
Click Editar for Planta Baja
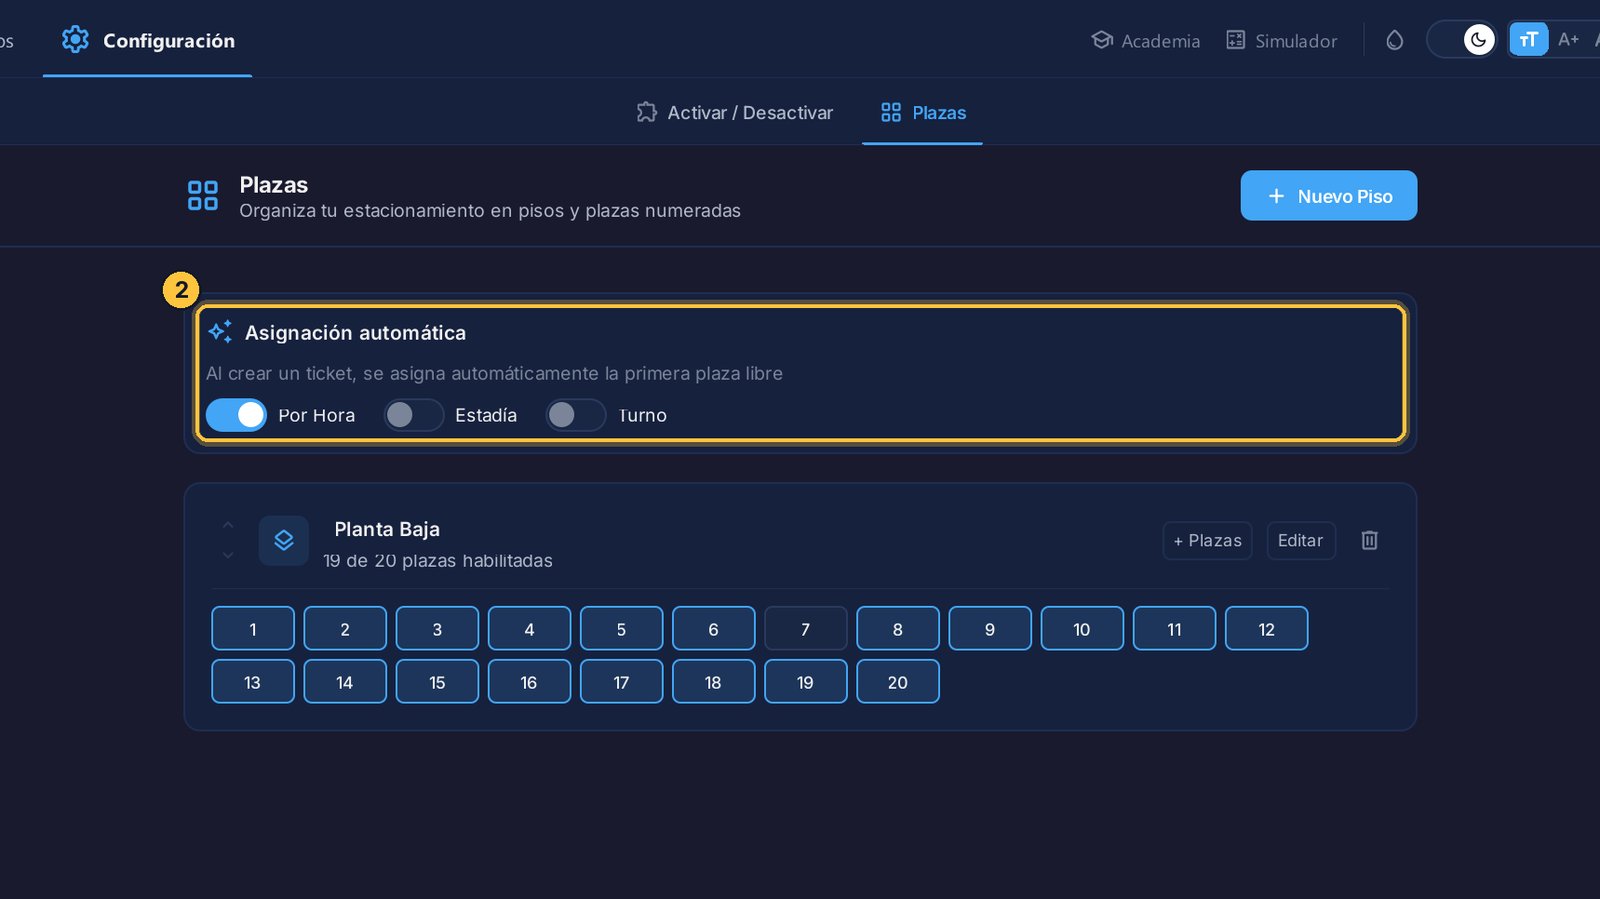[1301, 540]
